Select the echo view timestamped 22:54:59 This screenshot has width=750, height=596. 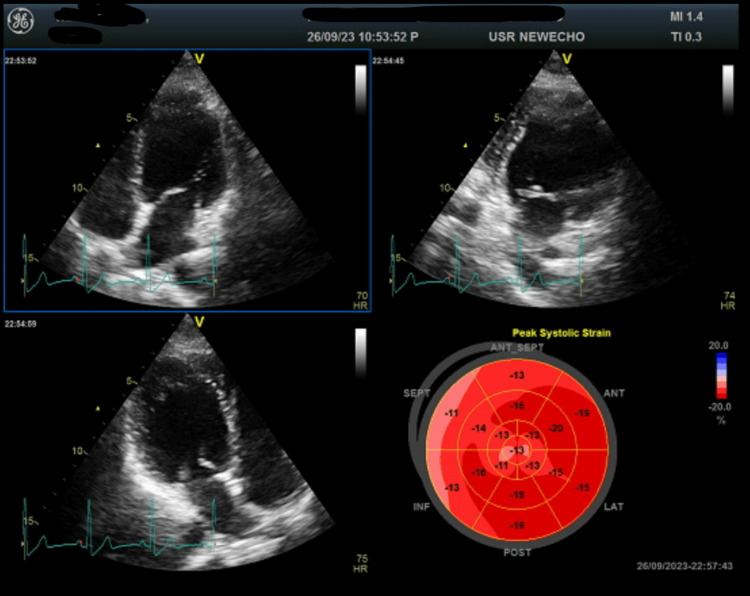188,442
